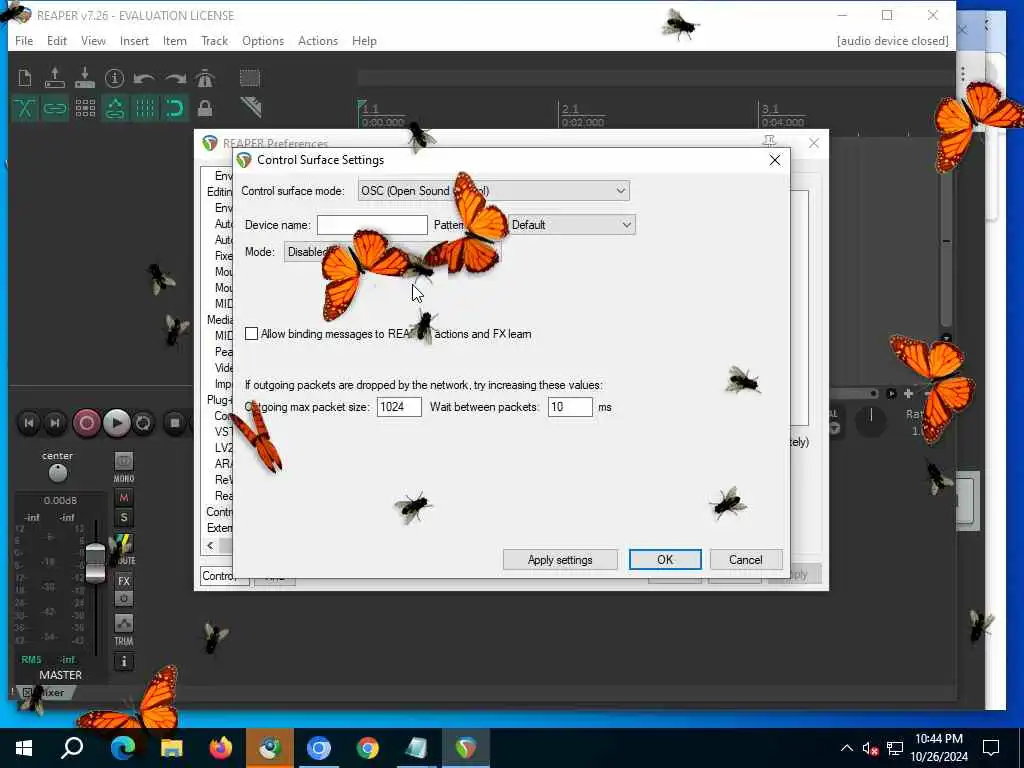
Task: Open the Actions menu
Action: click(x=318, y=40)
